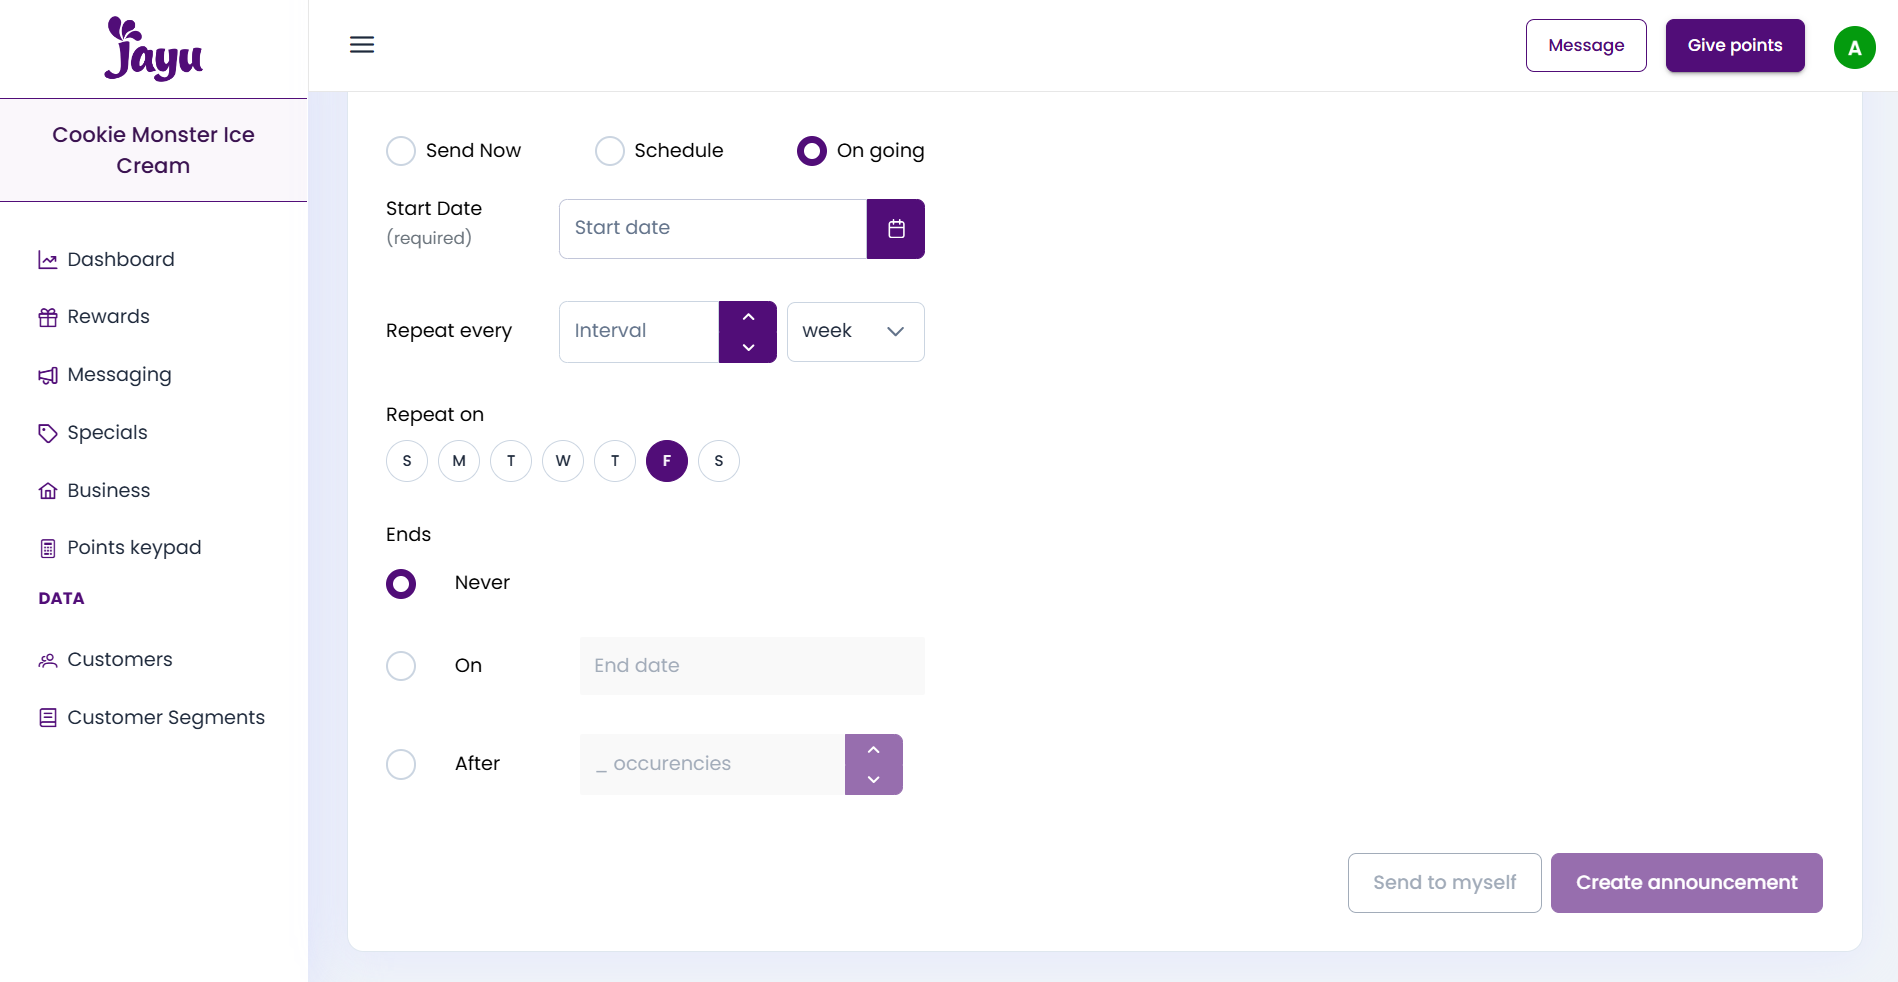
Task: Toggle Monday in the Repeat on days
Action: pos(459,461)
